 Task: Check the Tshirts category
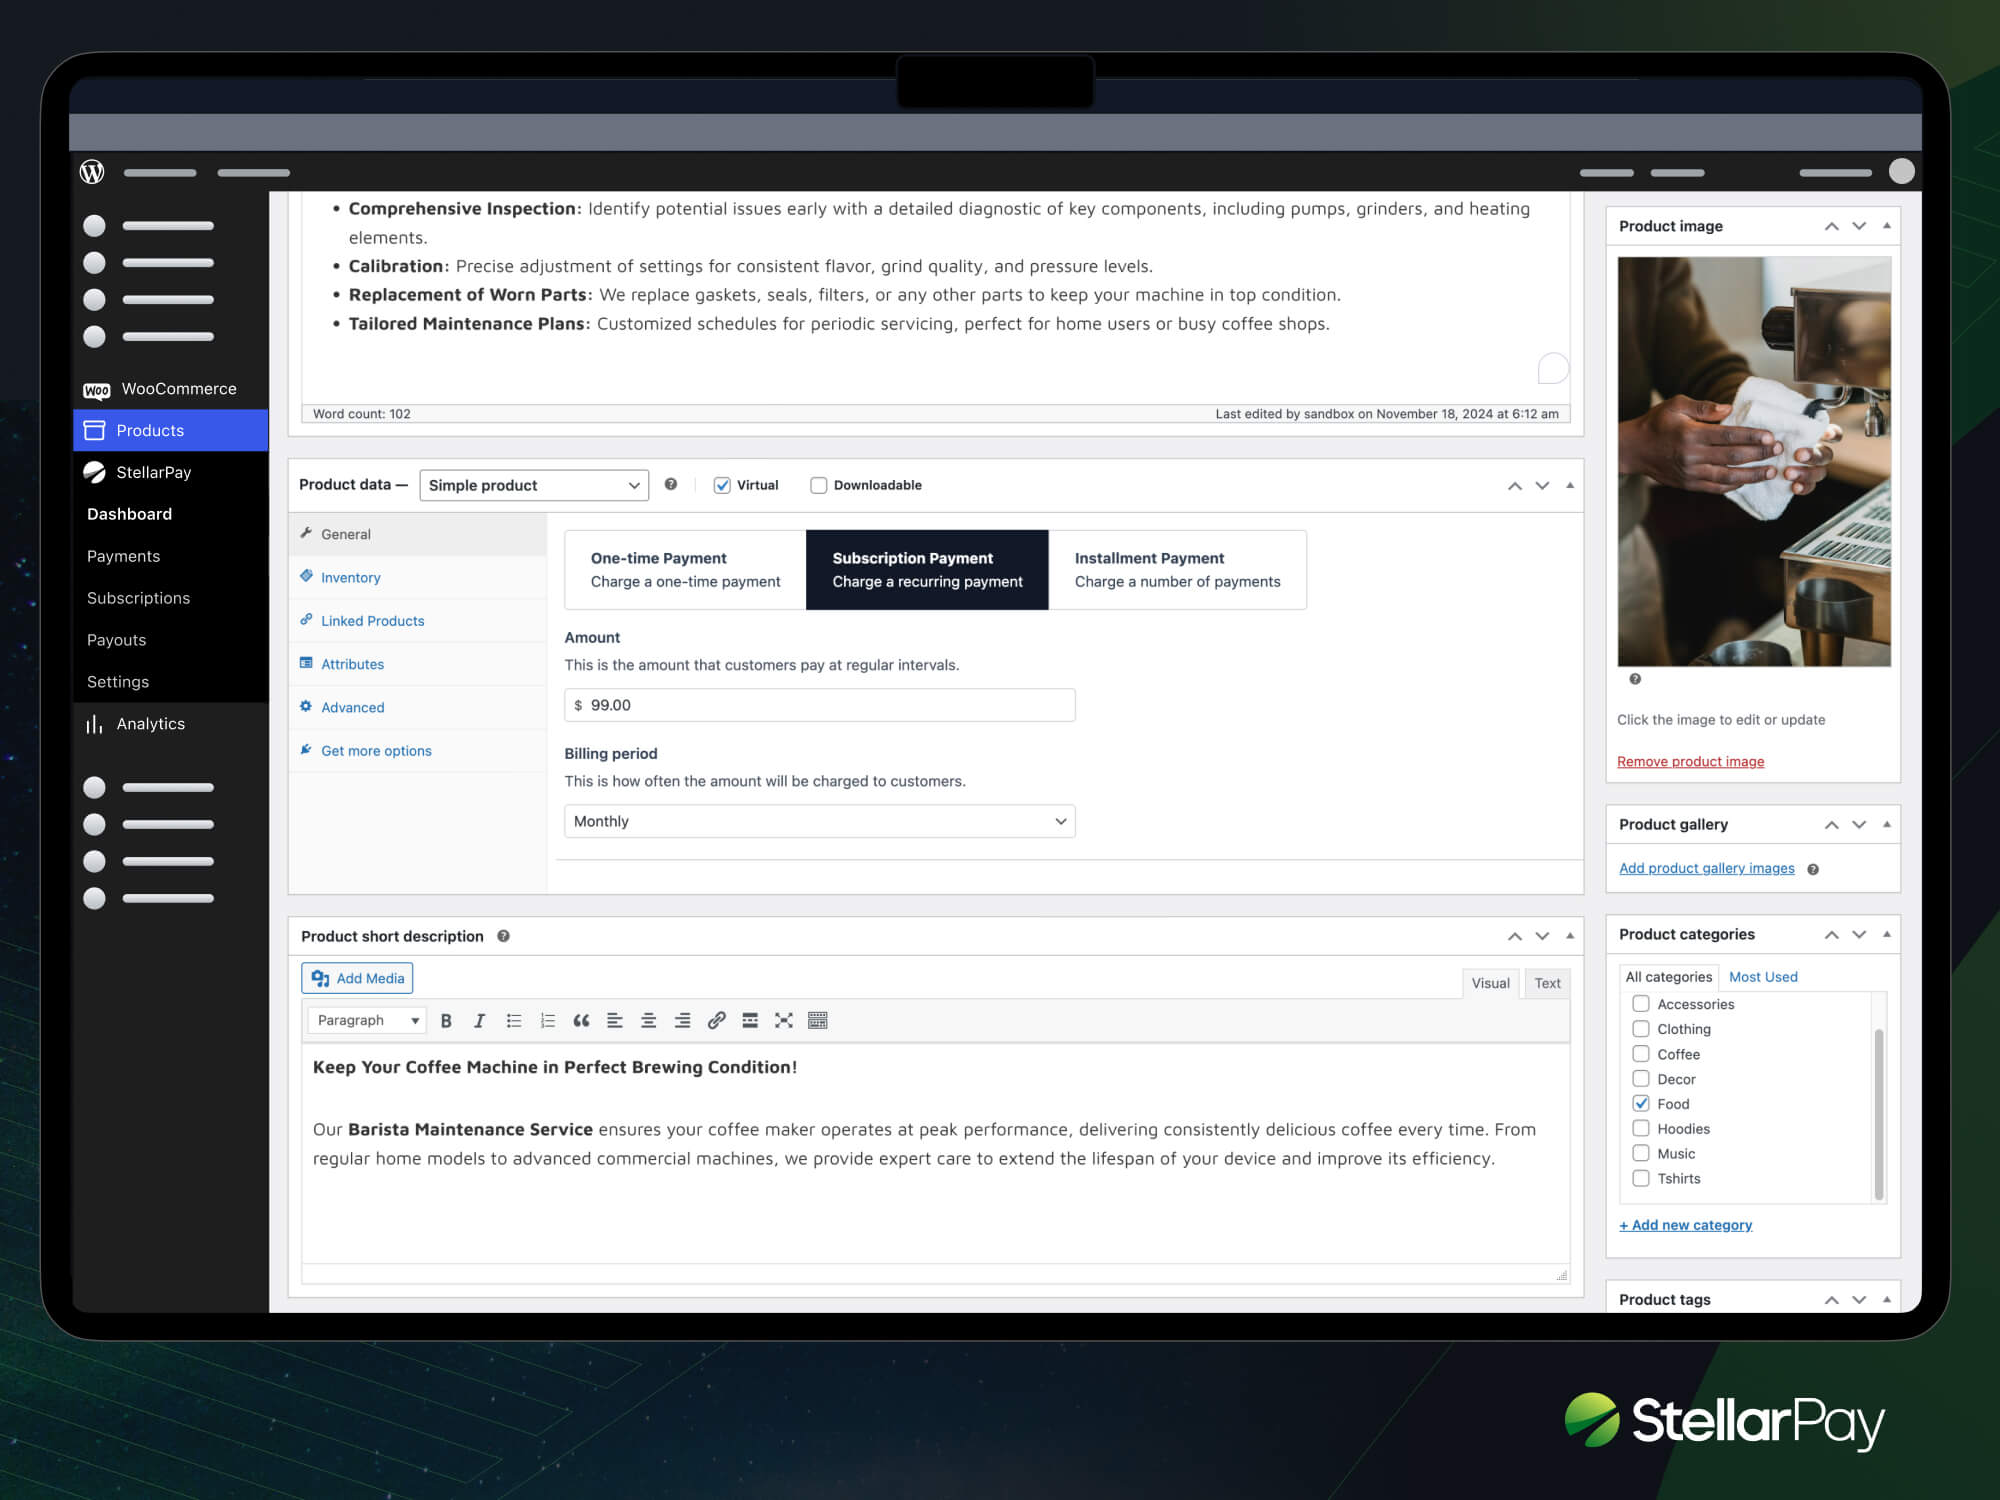point(1641,1179)
